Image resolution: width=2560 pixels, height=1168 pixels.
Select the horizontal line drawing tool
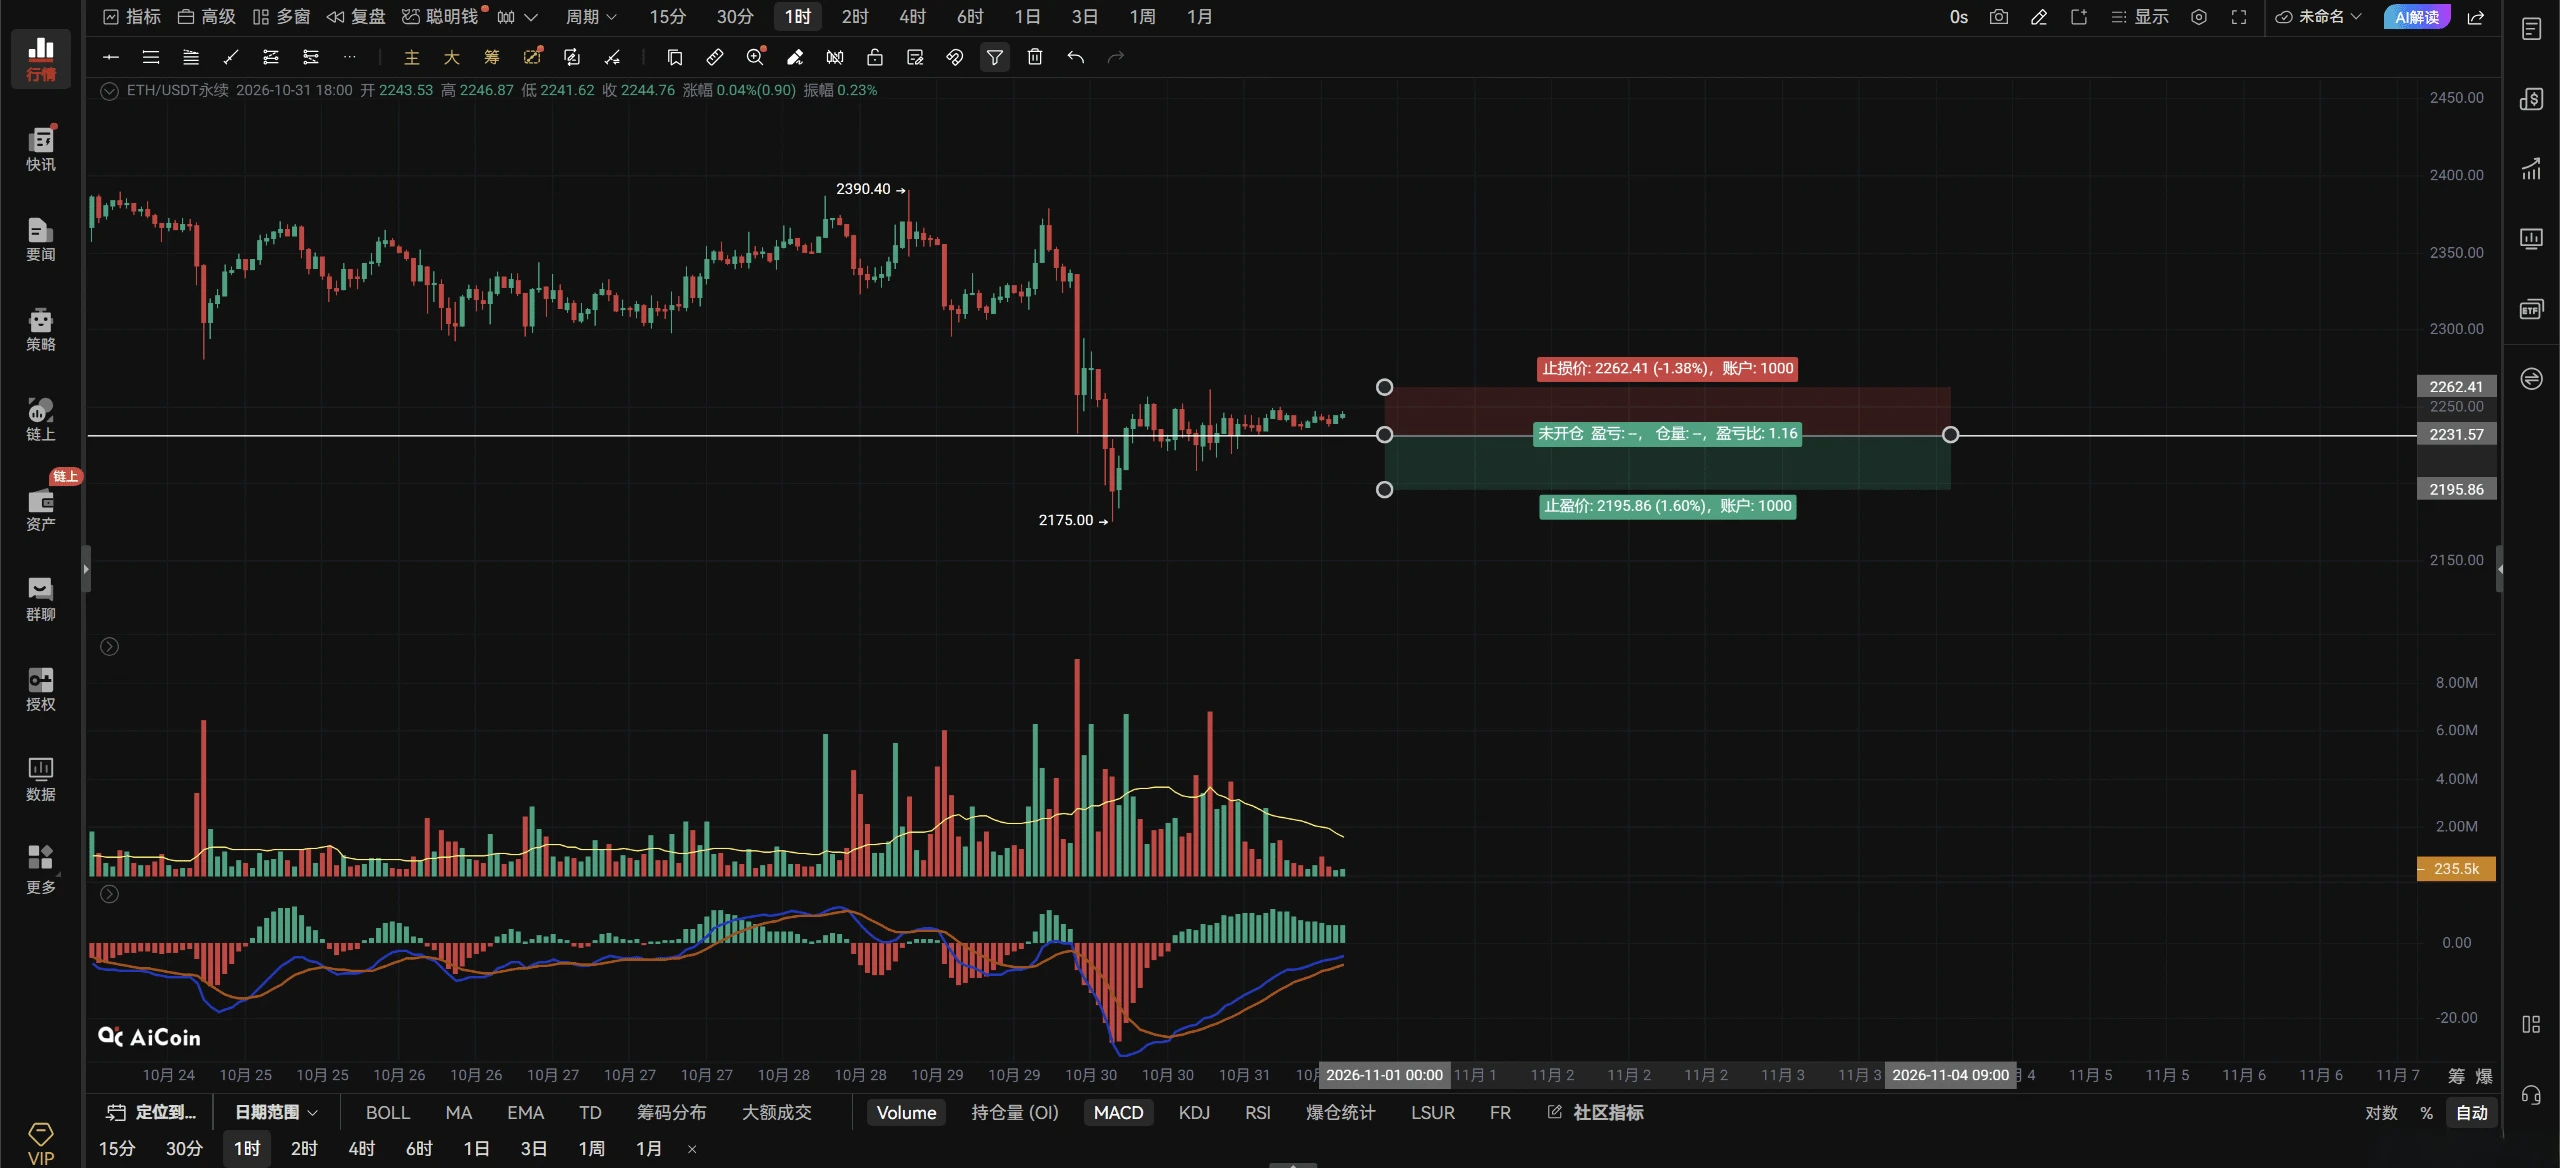click(111, 57)
